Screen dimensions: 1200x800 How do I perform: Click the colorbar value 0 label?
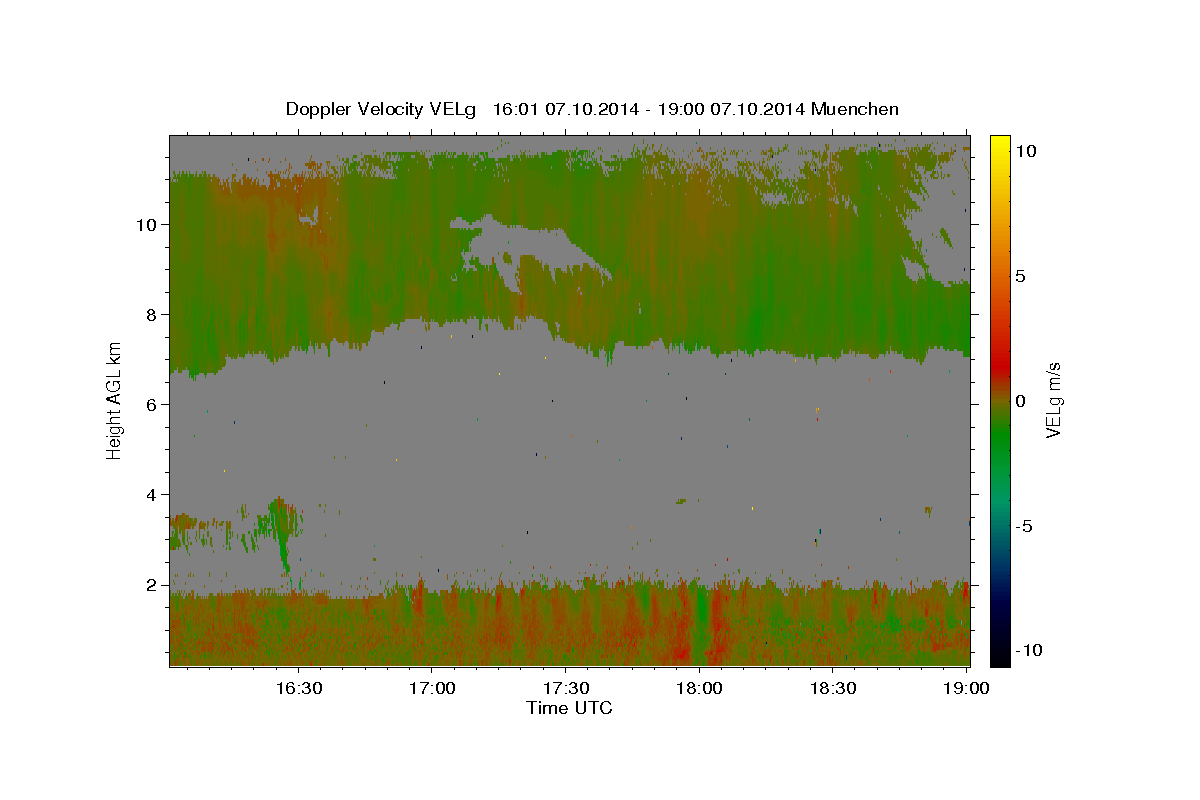tap(1020, 401)
